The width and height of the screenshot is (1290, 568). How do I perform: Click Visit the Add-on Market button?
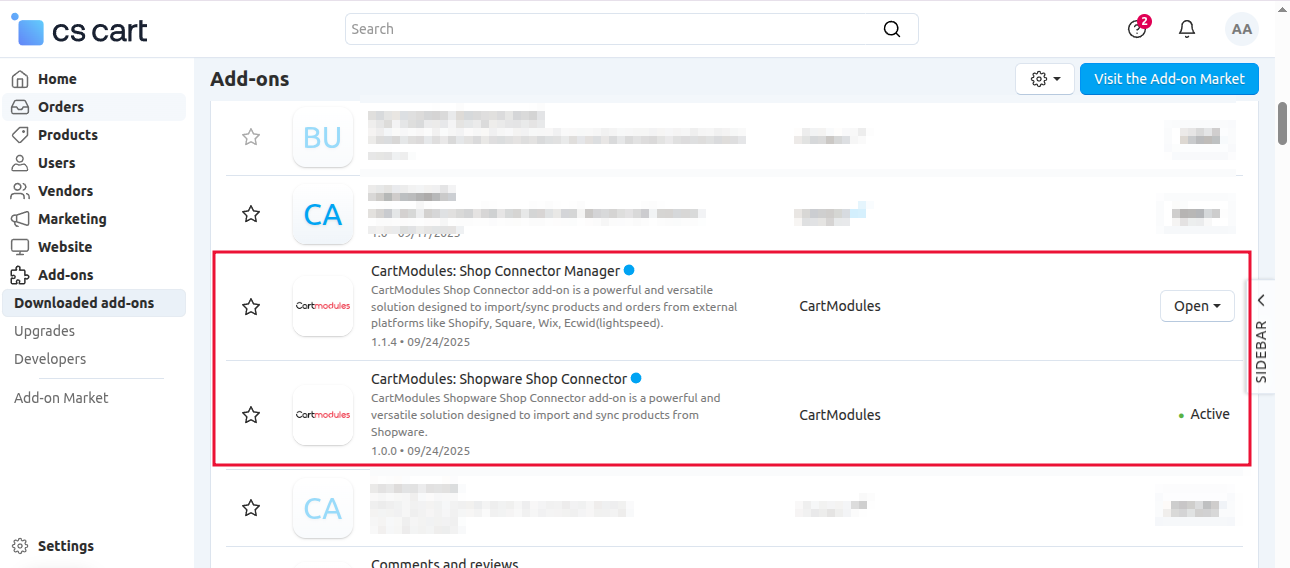(1169, 79)
